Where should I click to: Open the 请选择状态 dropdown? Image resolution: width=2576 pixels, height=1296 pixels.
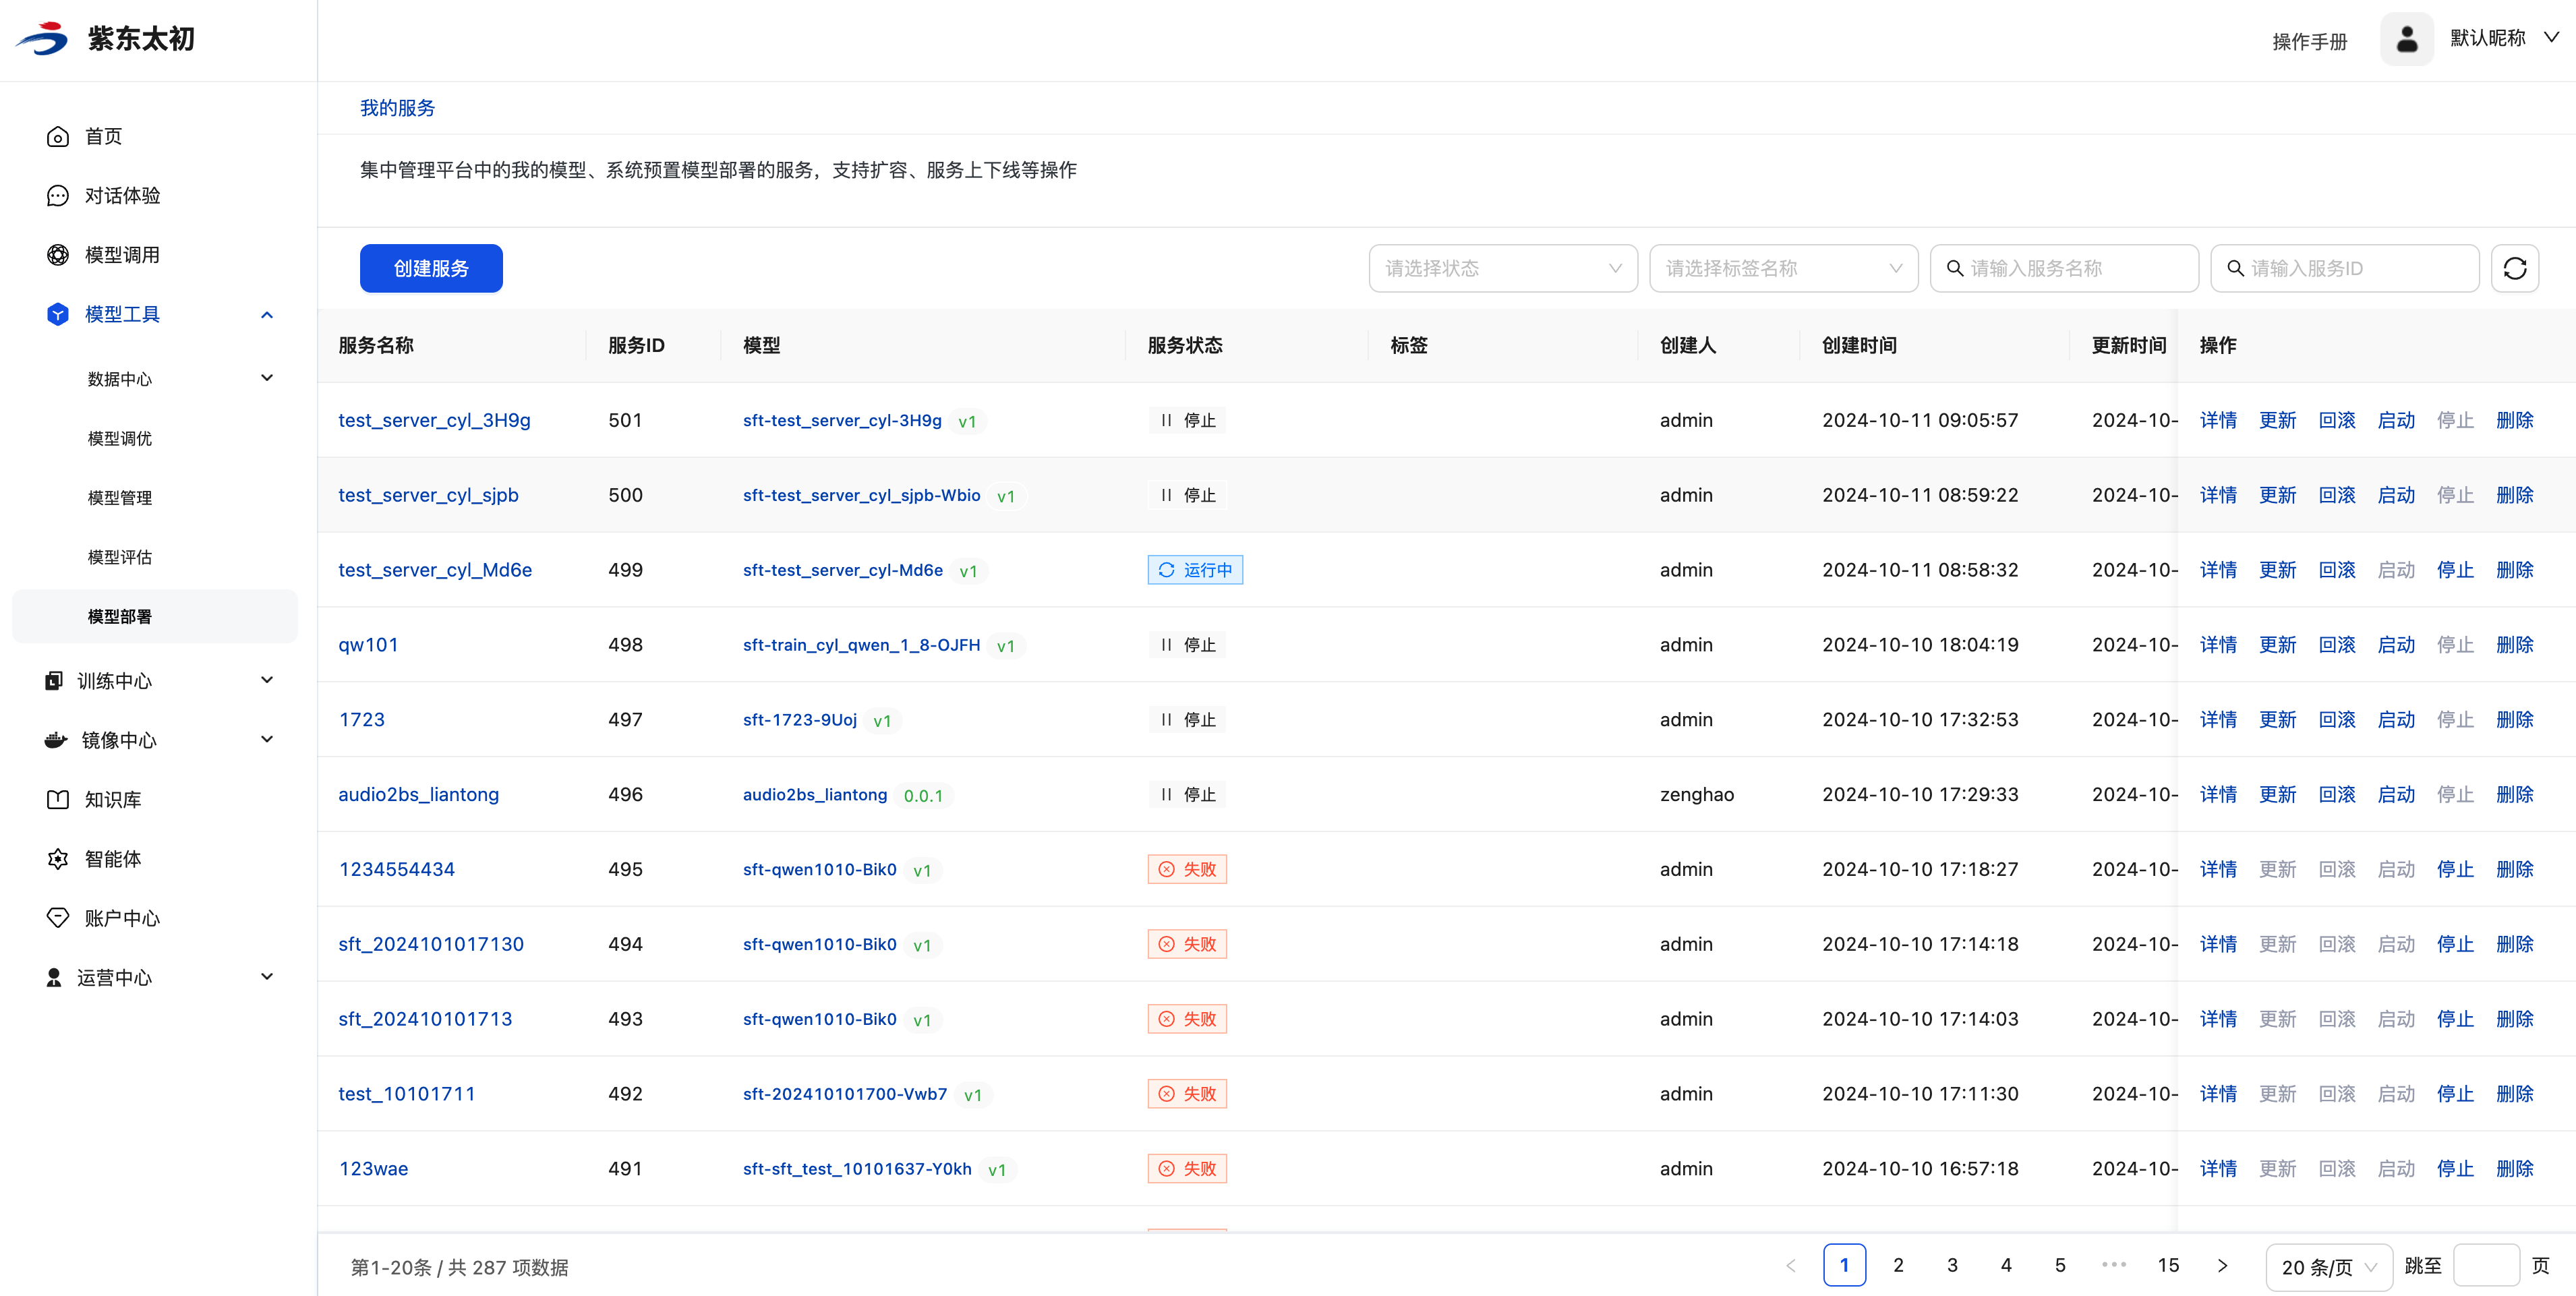pos(1502,268)
